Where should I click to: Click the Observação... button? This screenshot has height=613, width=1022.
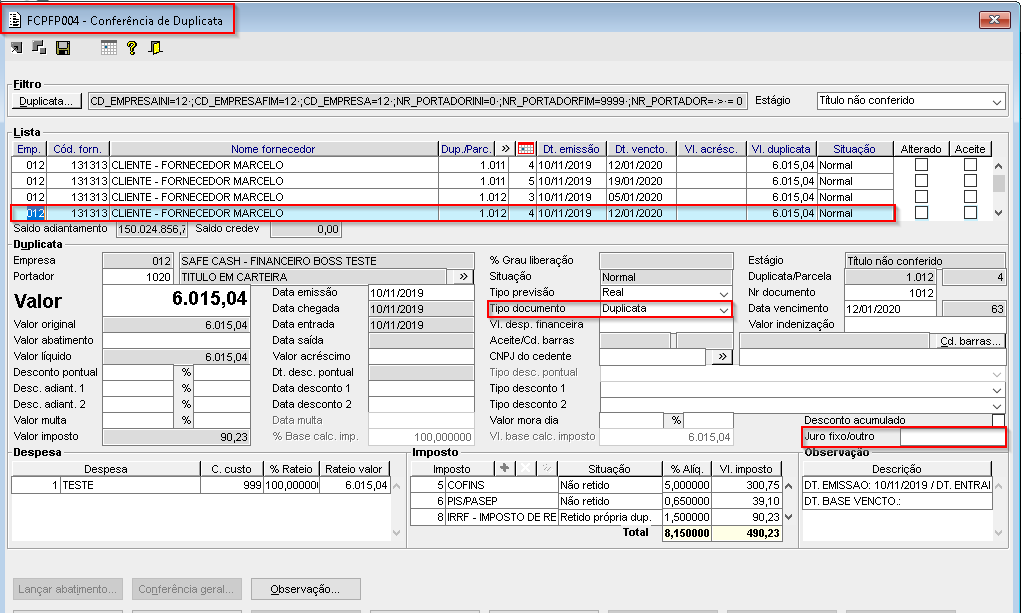click(305, 589)
